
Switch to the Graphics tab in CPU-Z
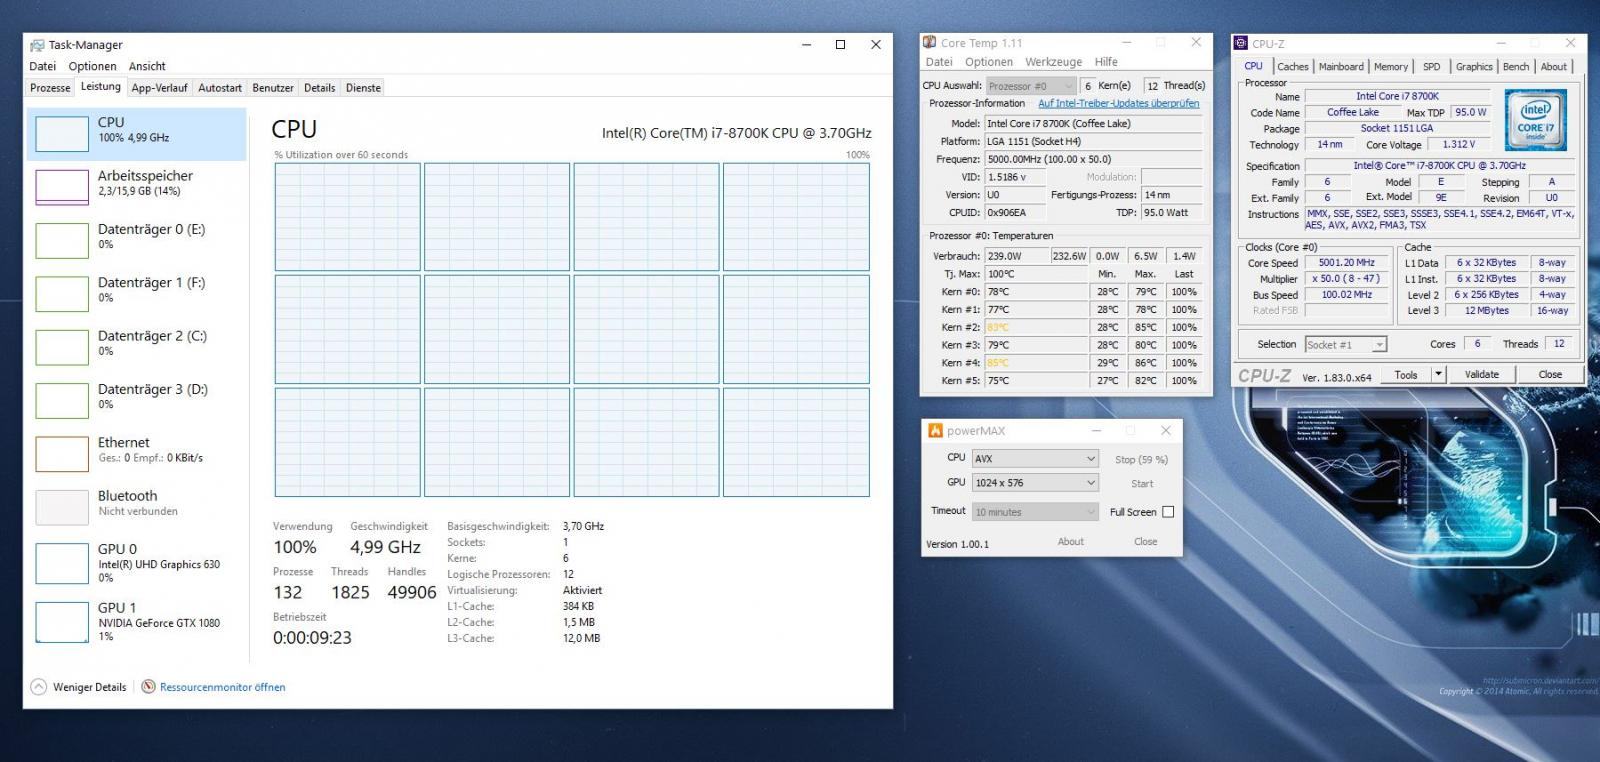tap(1474, 67)
